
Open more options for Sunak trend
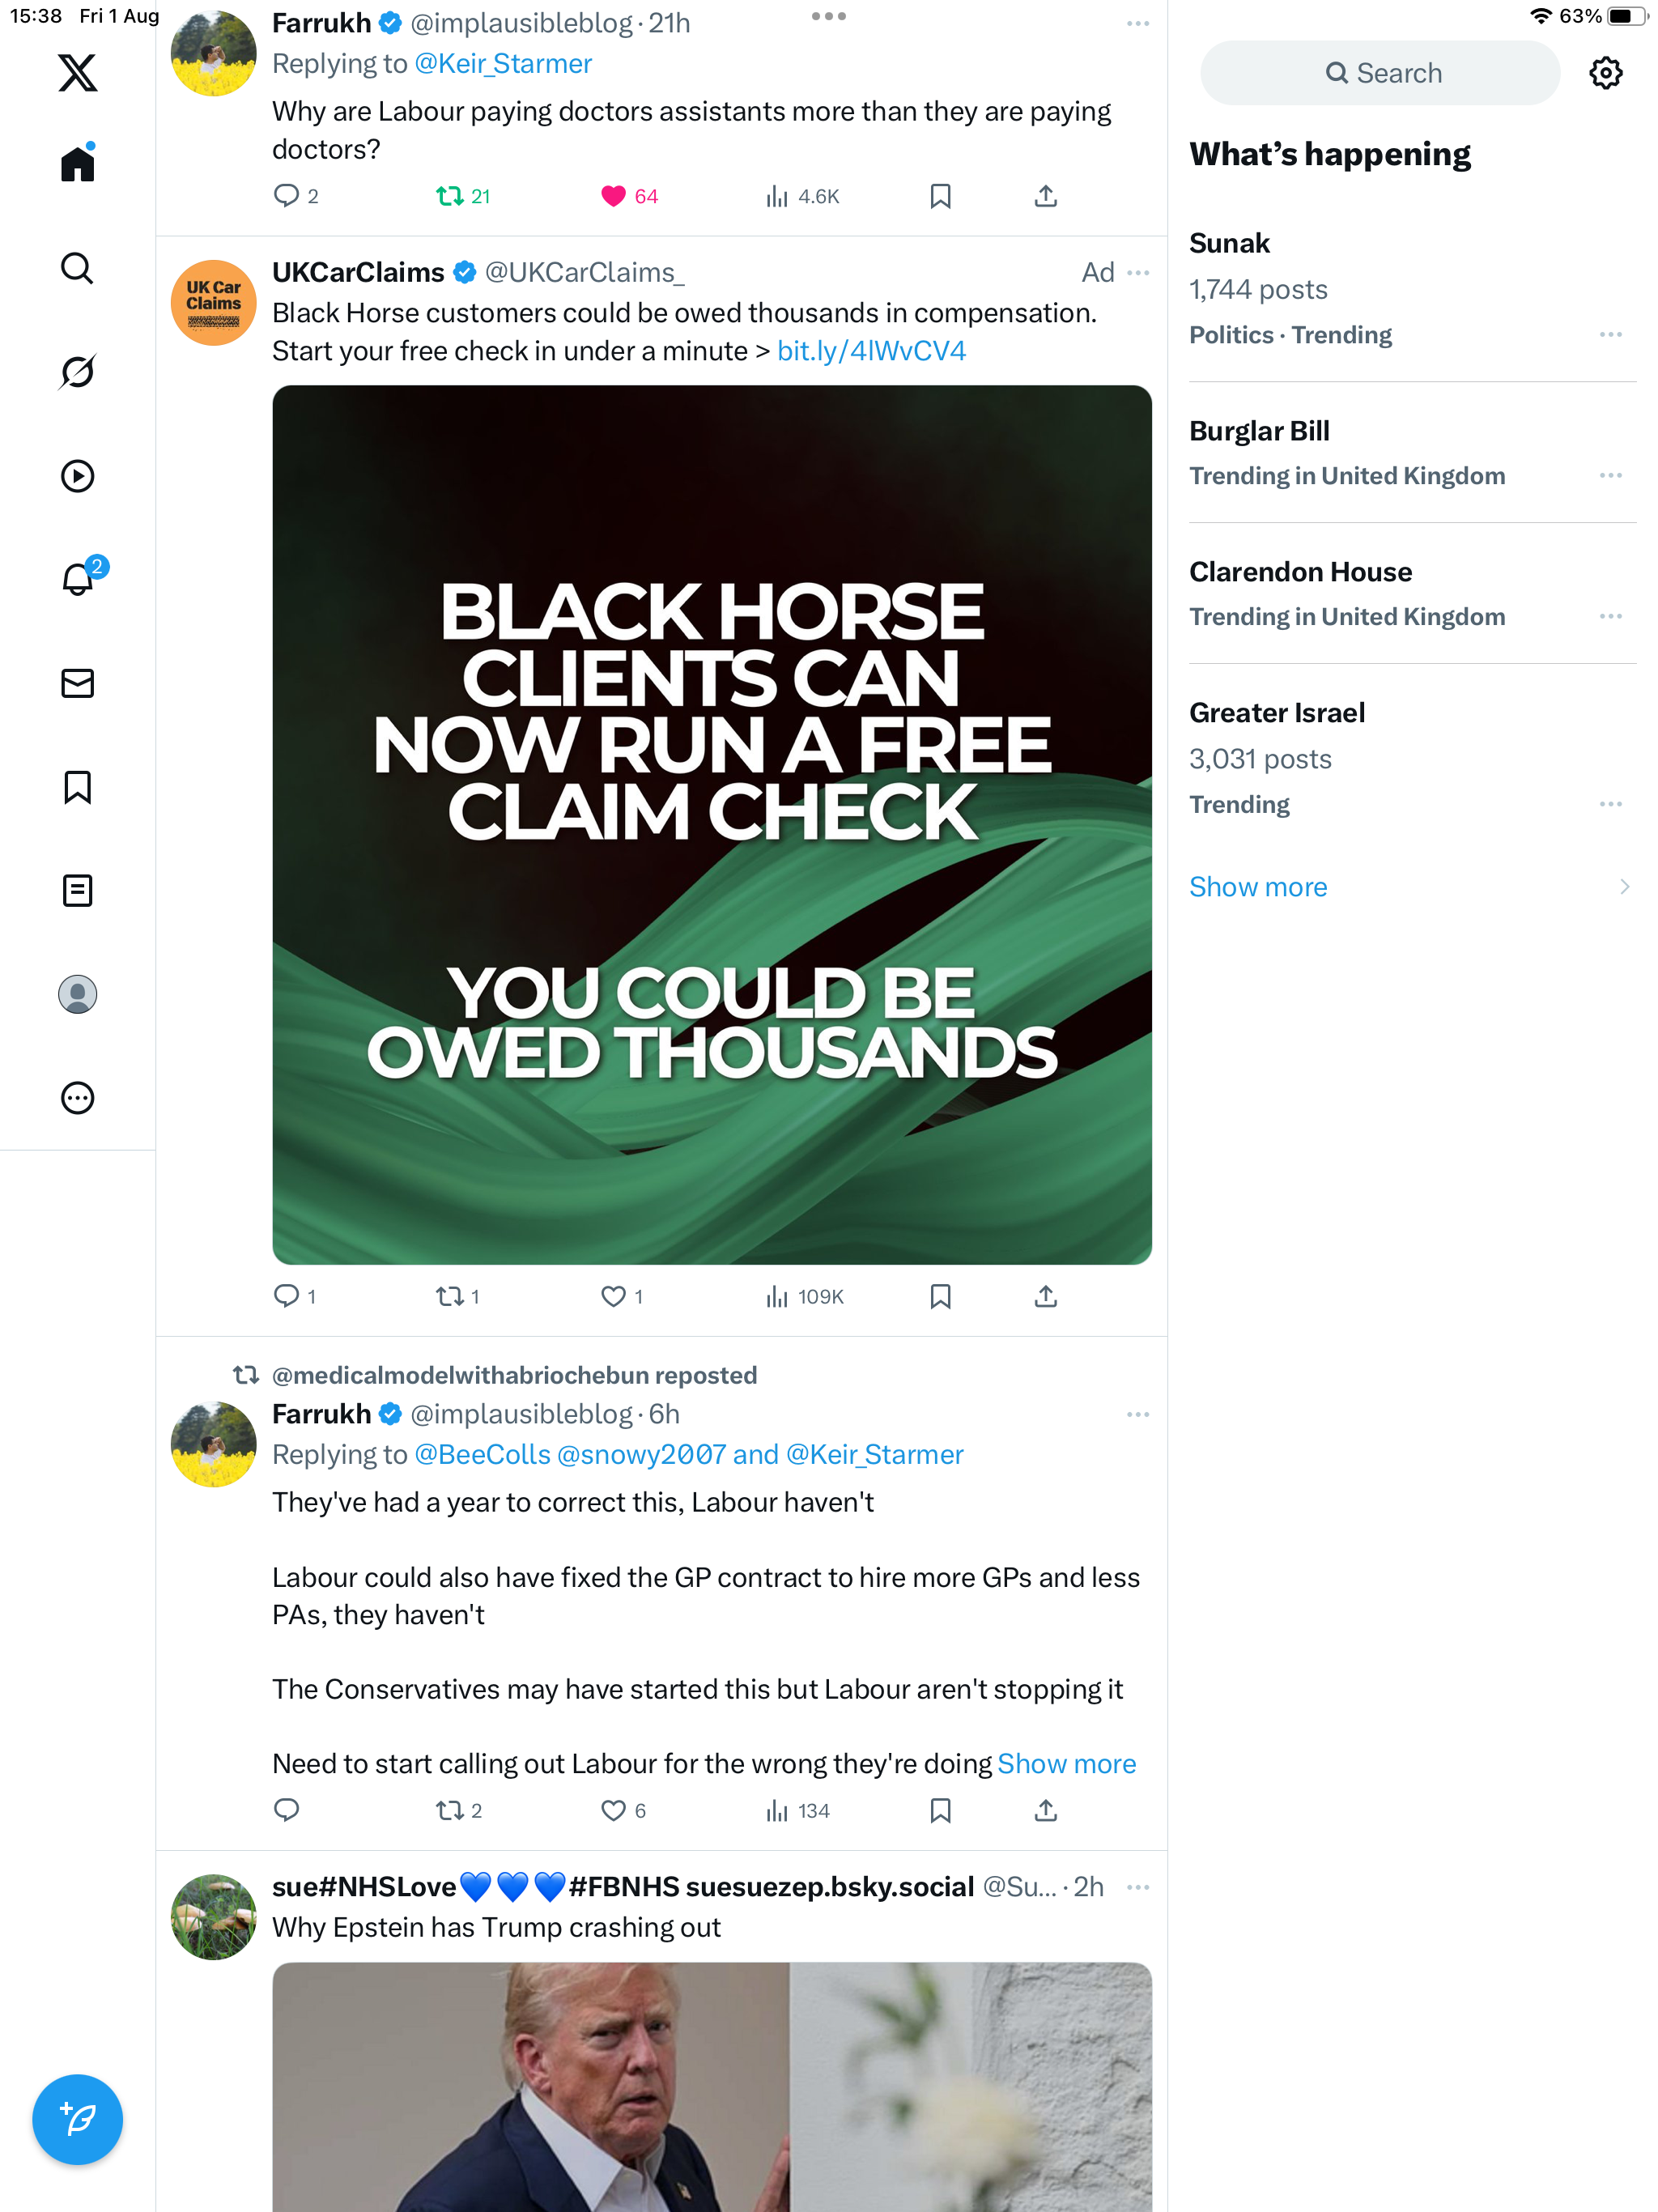[x=1610, y=335]
